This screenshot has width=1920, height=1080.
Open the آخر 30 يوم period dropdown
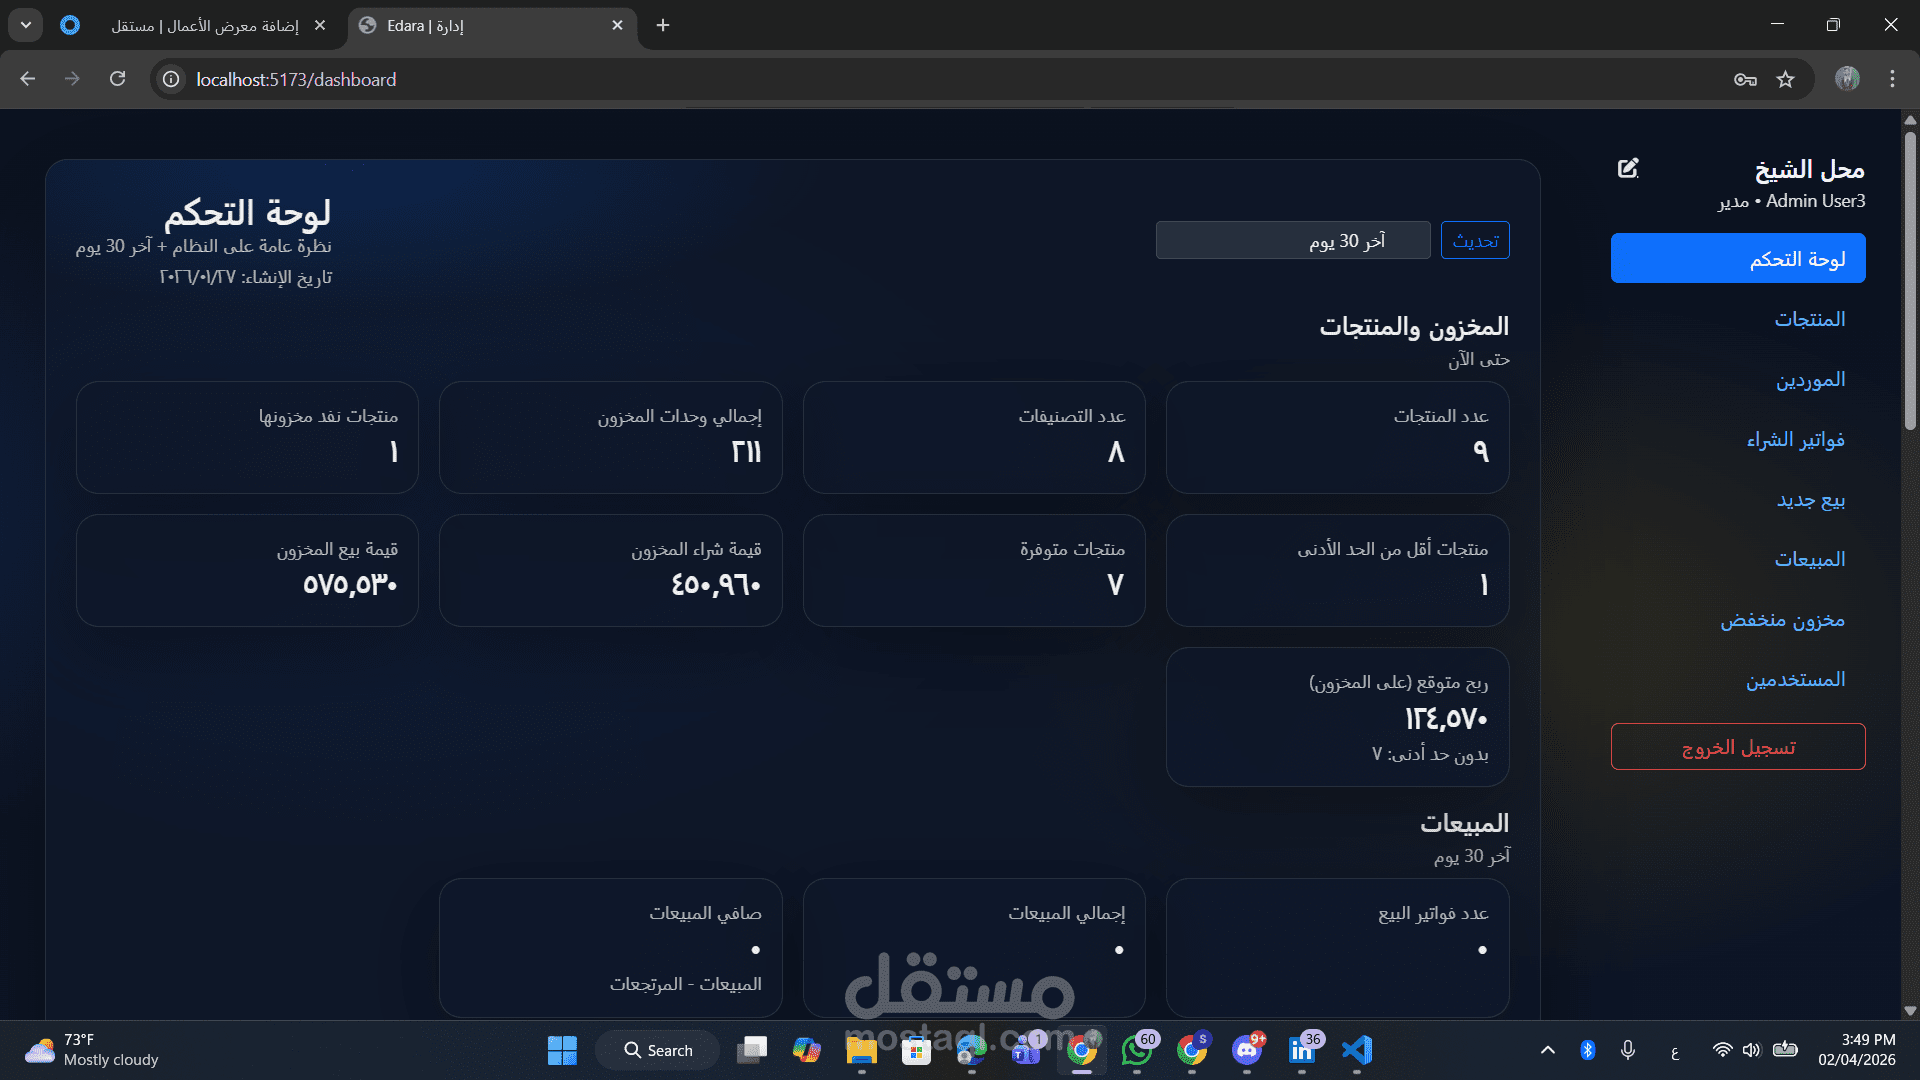tap(1292, 241)
